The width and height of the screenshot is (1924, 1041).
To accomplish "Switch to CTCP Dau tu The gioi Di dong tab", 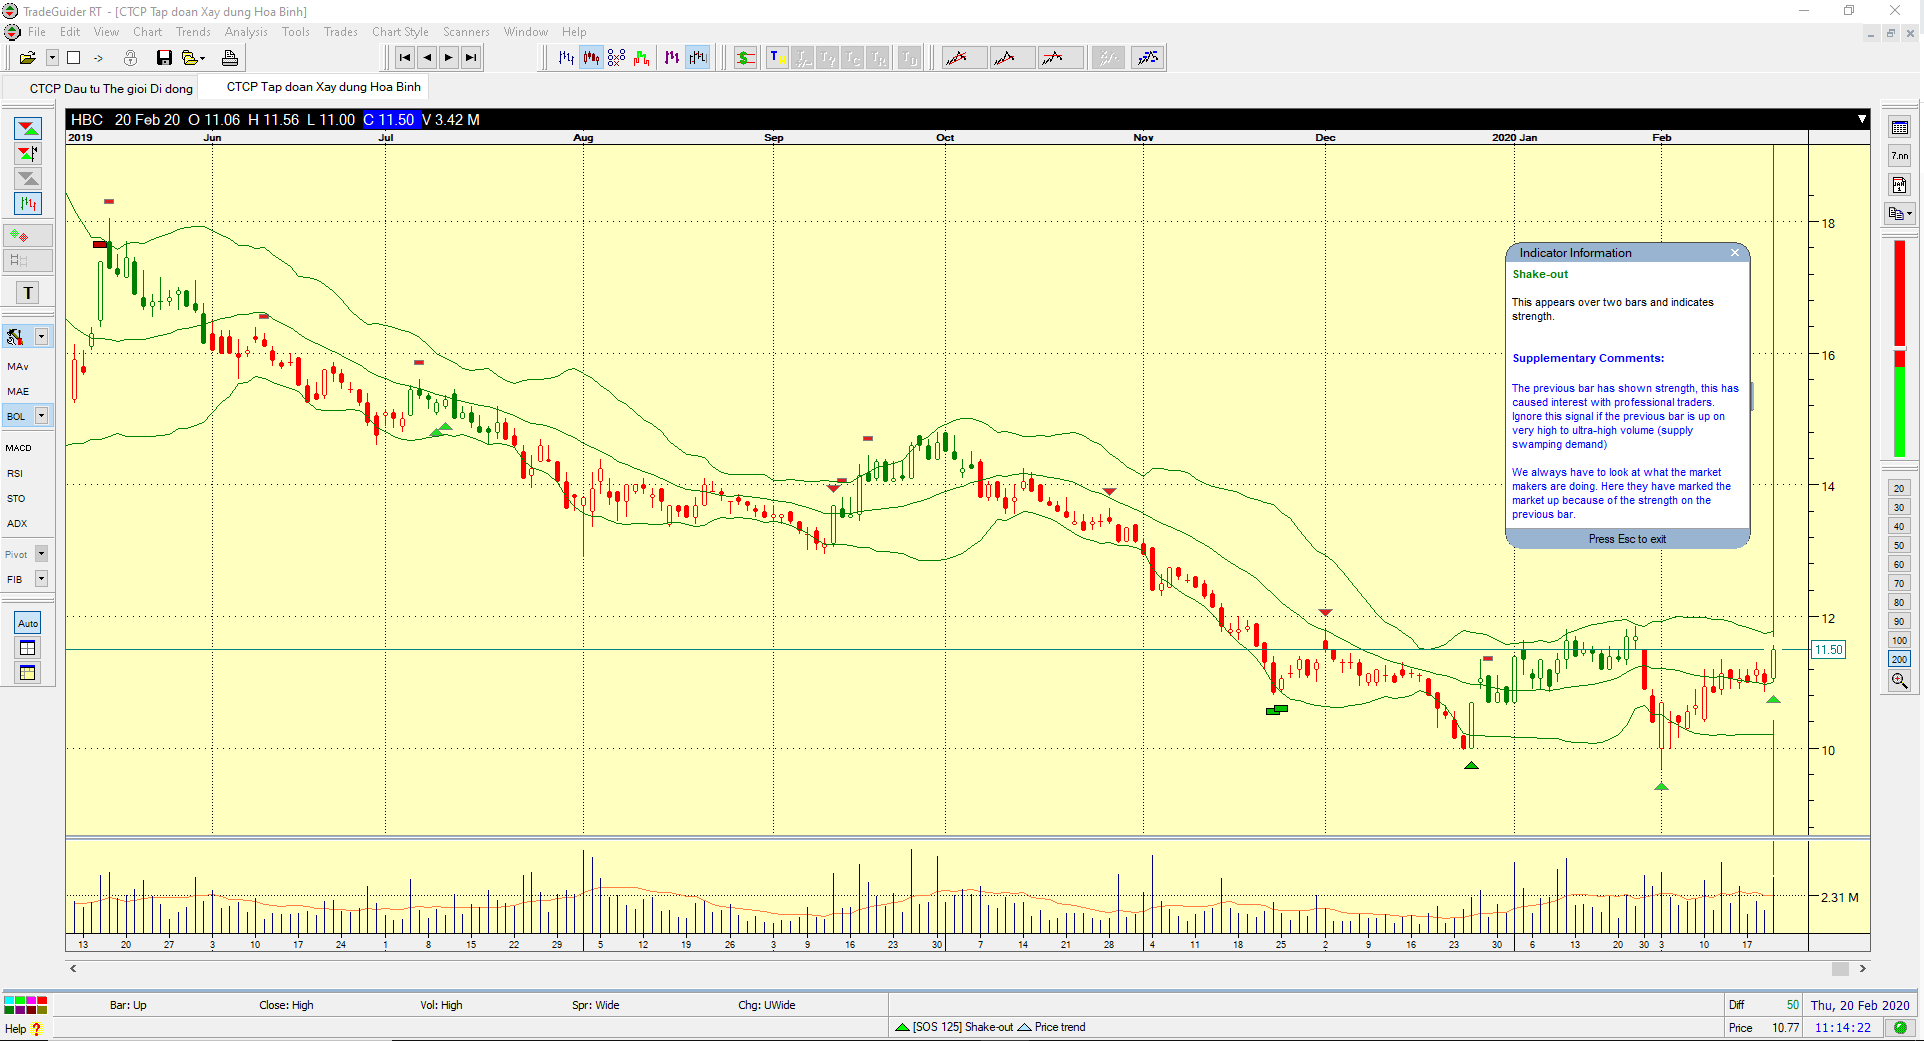I will click(110, 88).
